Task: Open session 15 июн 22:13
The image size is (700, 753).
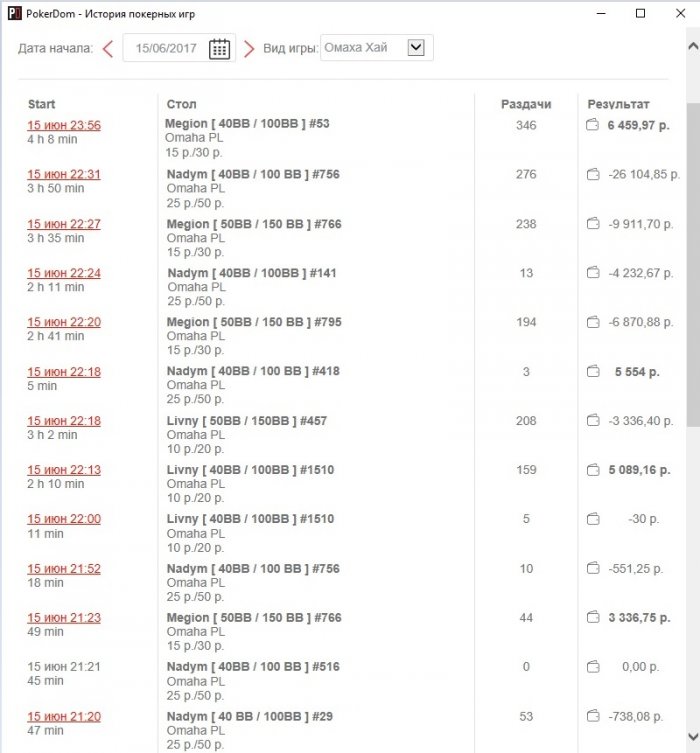Action: pyautogui.click(x=64, y=470)
